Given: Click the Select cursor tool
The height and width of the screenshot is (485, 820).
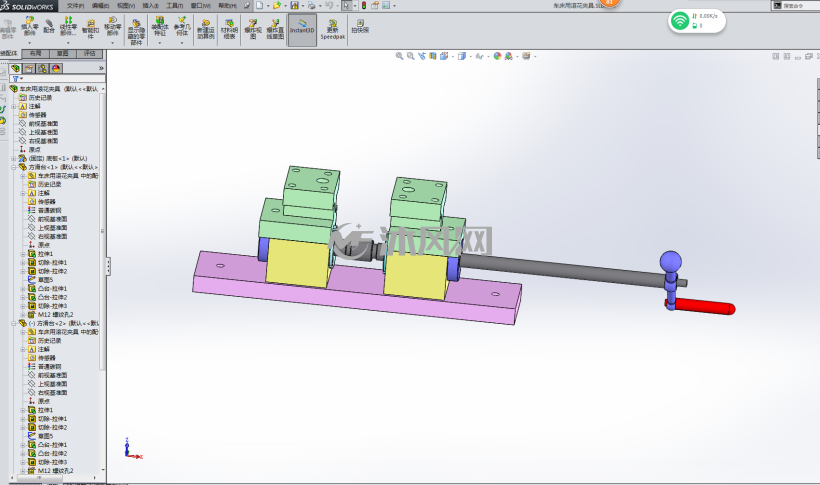Looking at the screenshot, I should pos(346,5).
